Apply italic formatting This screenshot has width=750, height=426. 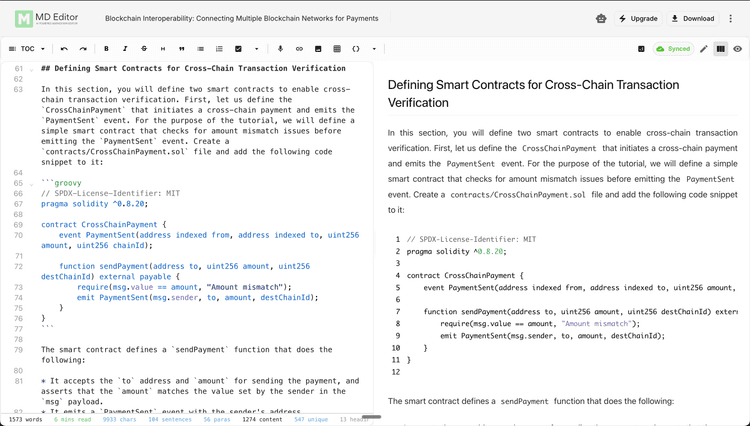pos(125,48)
